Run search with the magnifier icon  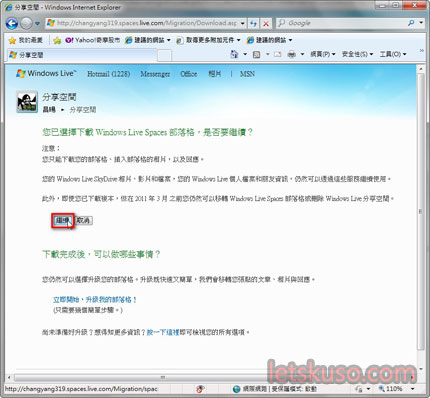click(x=411, y=23)
